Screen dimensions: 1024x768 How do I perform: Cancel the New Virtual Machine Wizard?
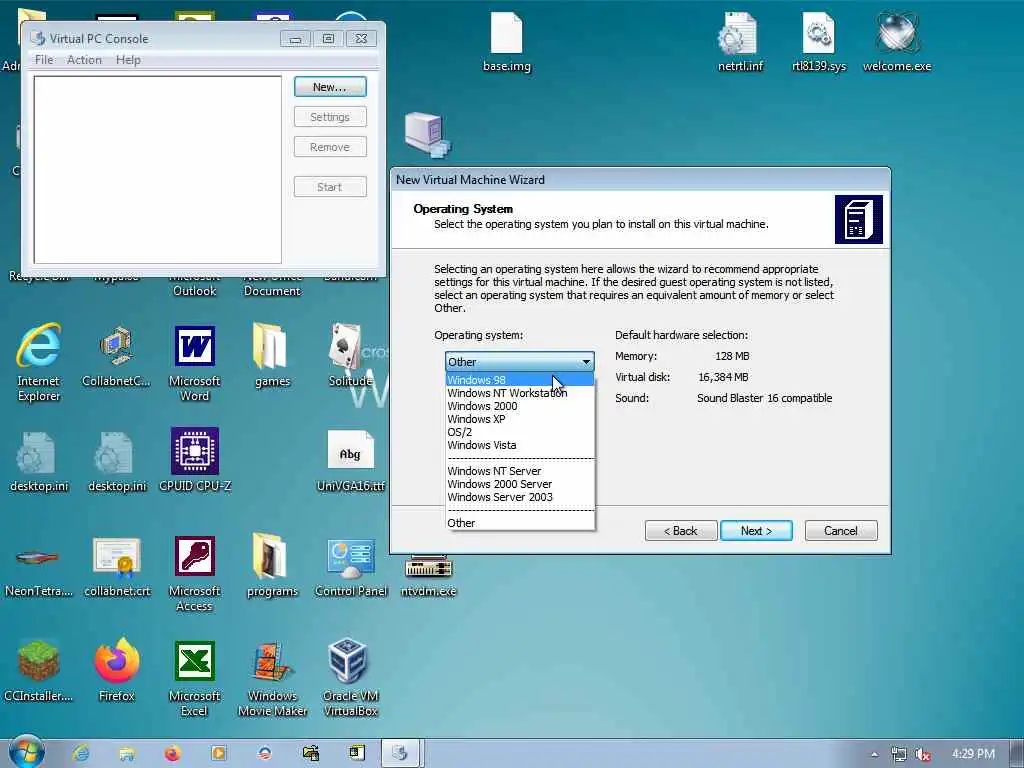click(x=841, y=531)
